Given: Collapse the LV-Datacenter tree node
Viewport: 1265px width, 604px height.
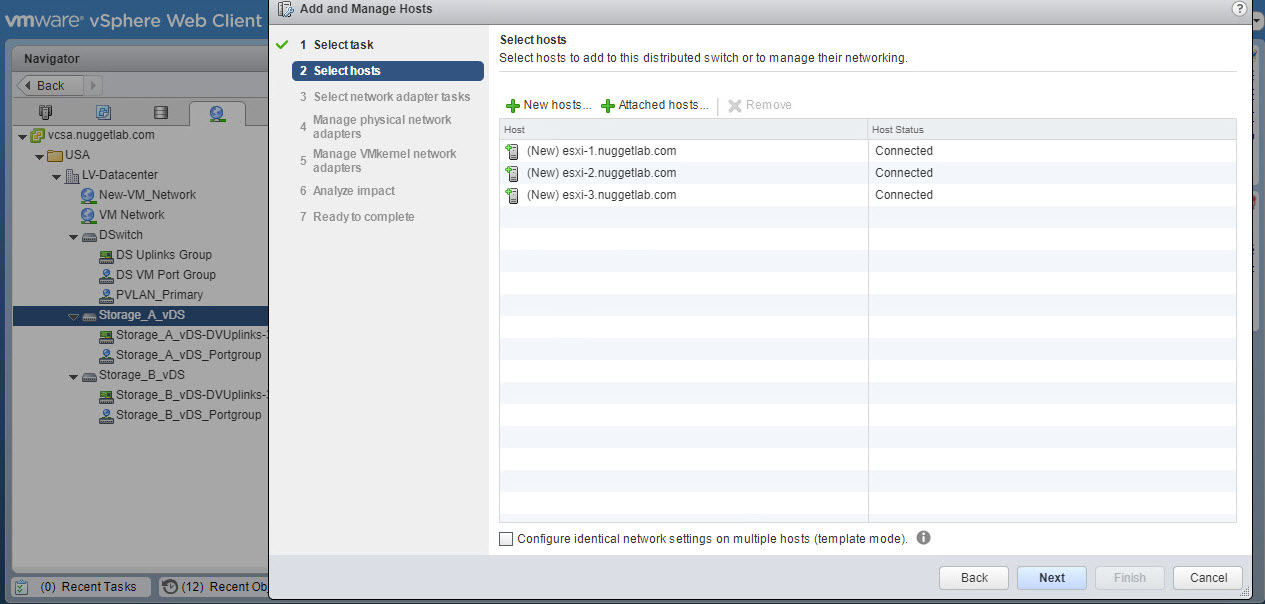Looking at the screenshot, I should point(57,176).
